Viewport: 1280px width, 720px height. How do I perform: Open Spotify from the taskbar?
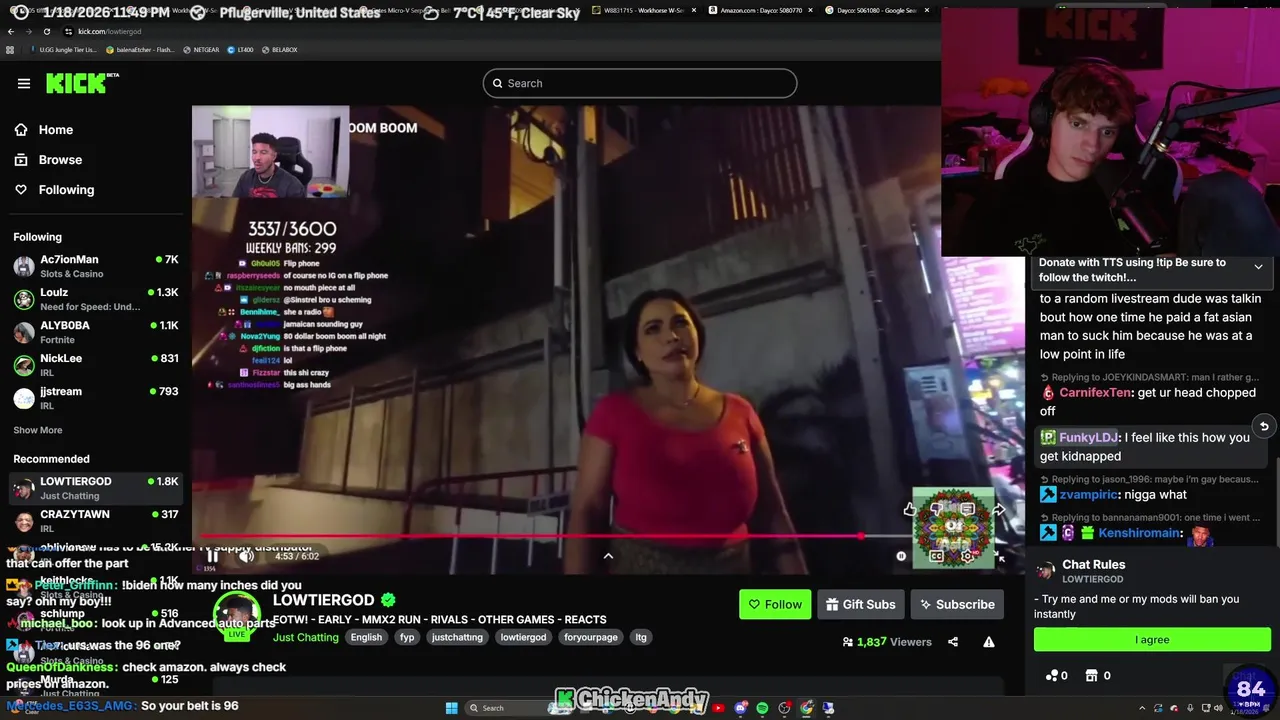762,708
